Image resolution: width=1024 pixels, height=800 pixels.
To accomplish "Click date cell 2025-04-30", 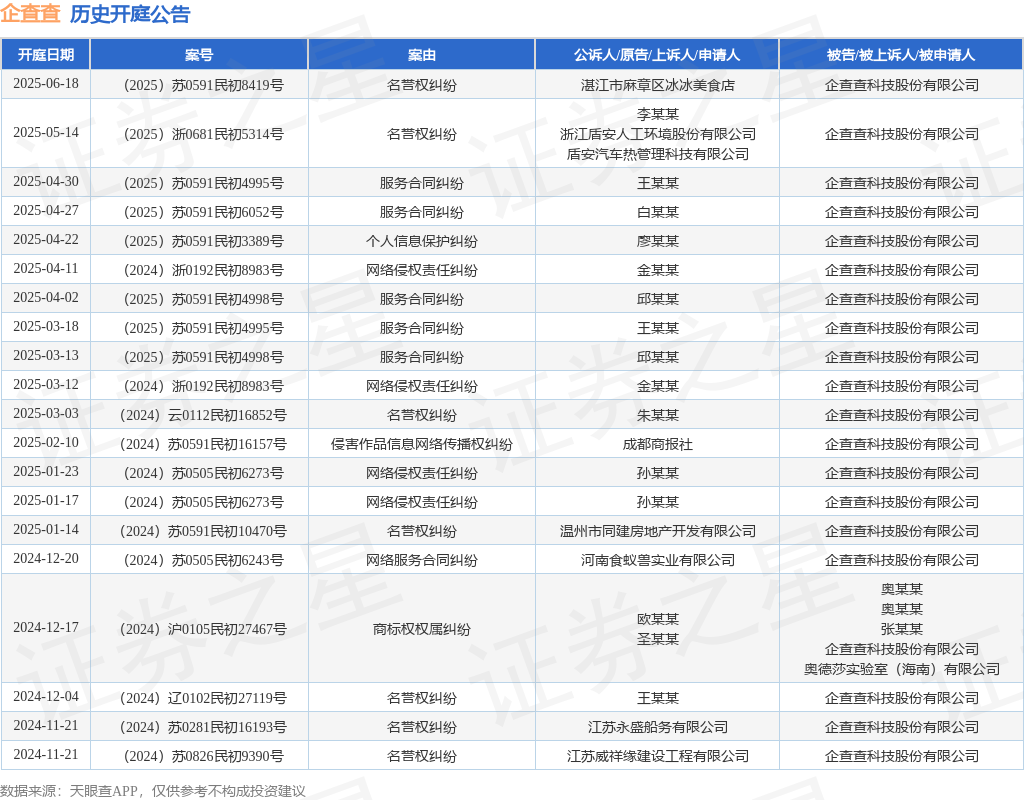I will (46, 182).
